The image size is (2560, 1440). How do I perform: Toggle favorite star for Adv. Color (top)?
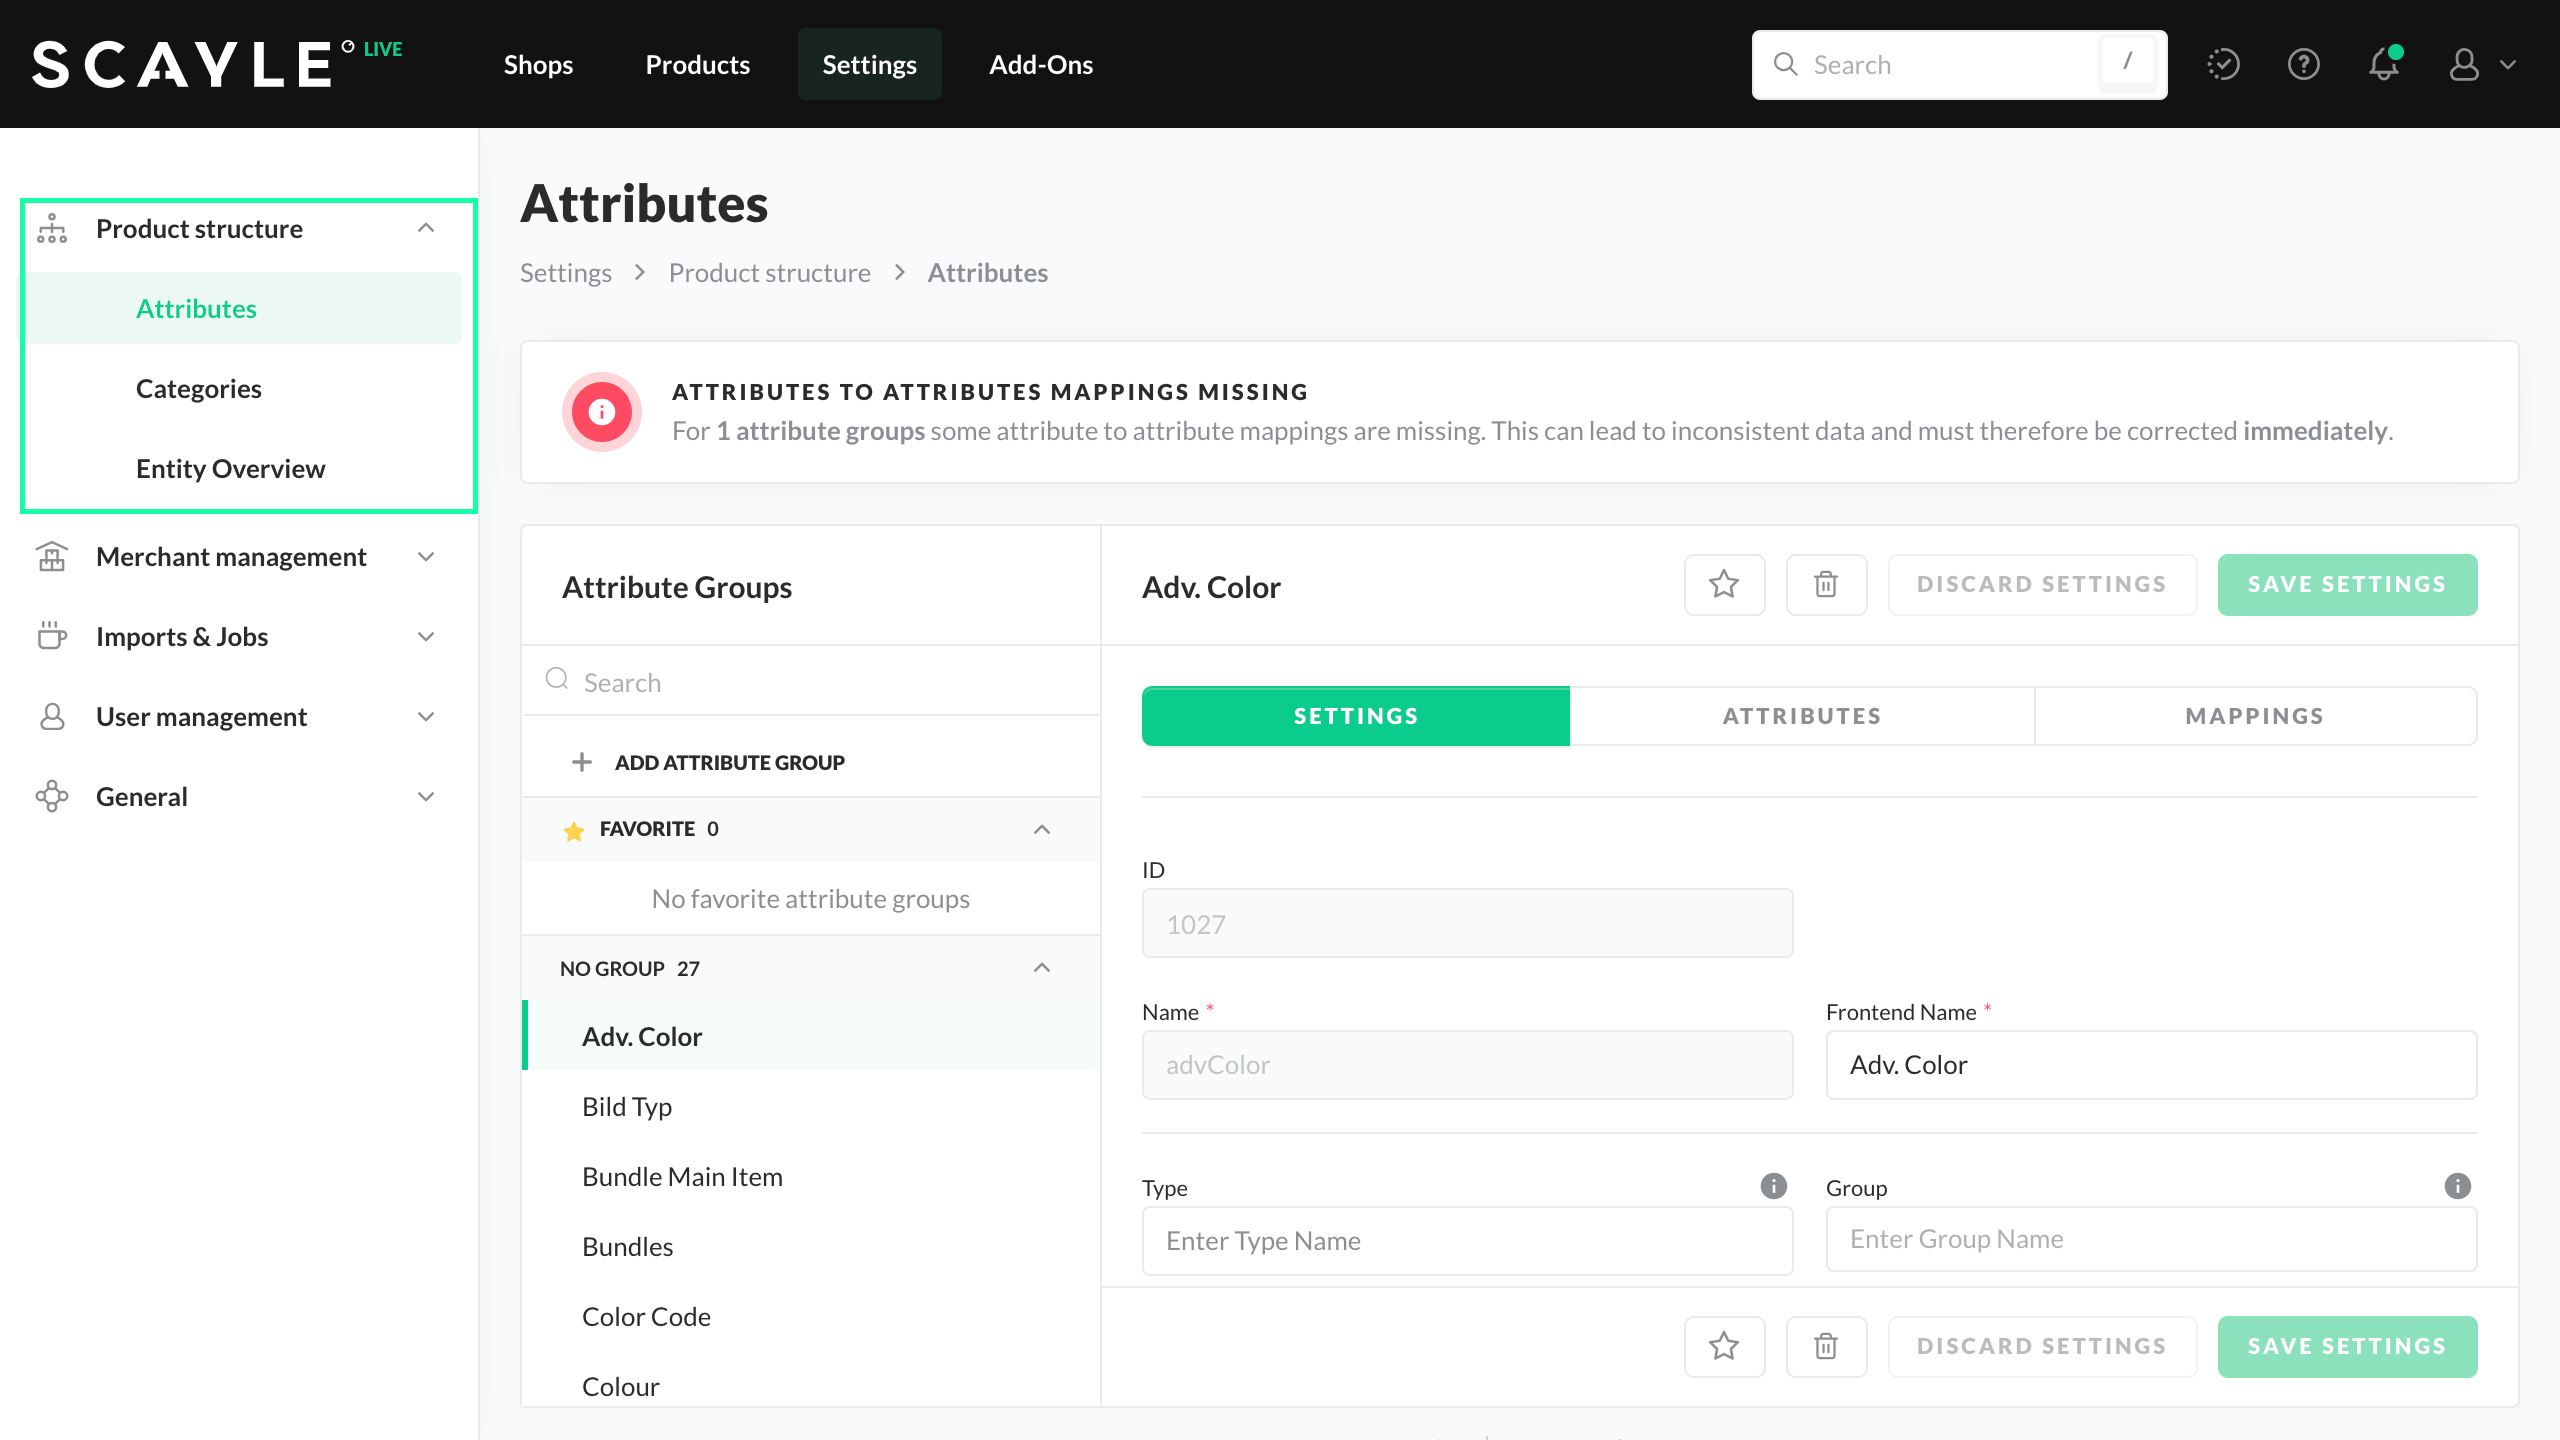pyautogui.click(x=1724, y=585)
